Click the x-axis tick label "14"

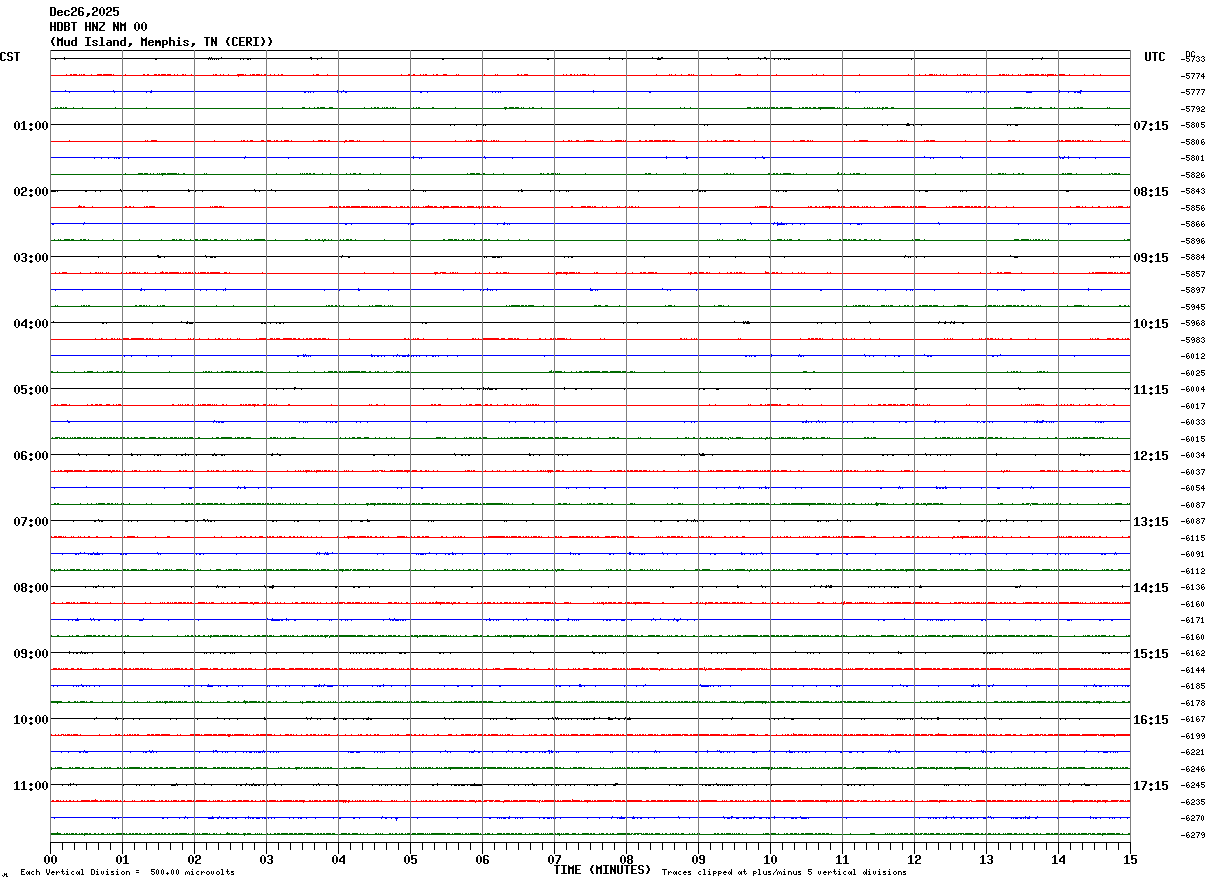click(x=1058, y=859)
